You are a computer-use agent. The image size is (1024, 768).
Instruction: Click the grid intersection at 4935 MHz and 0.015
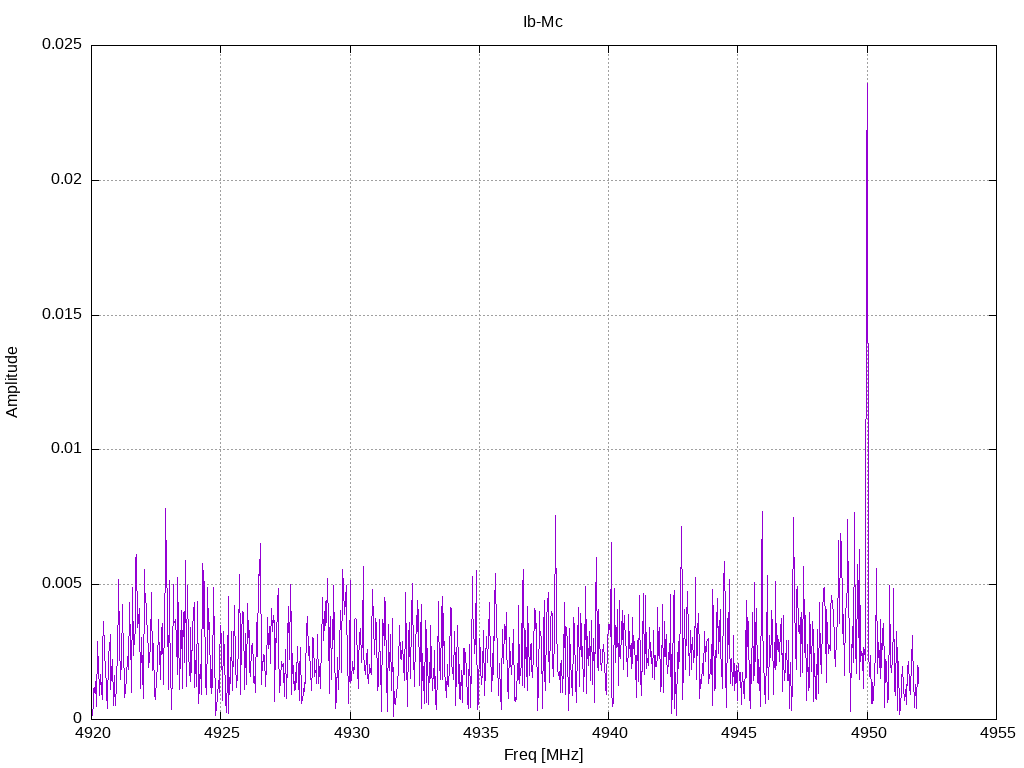[x=479, y=315]
